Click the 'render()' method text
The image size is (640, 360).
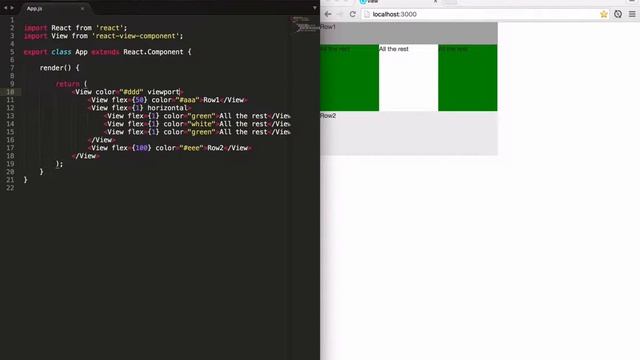pyautogui.click(x=56, y=68)
